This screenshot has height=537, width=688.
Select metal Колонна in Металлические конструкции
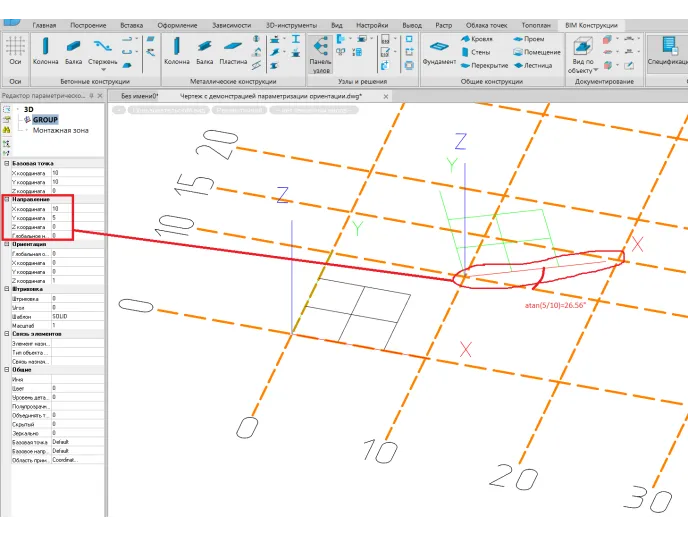(x=176, y=51)
